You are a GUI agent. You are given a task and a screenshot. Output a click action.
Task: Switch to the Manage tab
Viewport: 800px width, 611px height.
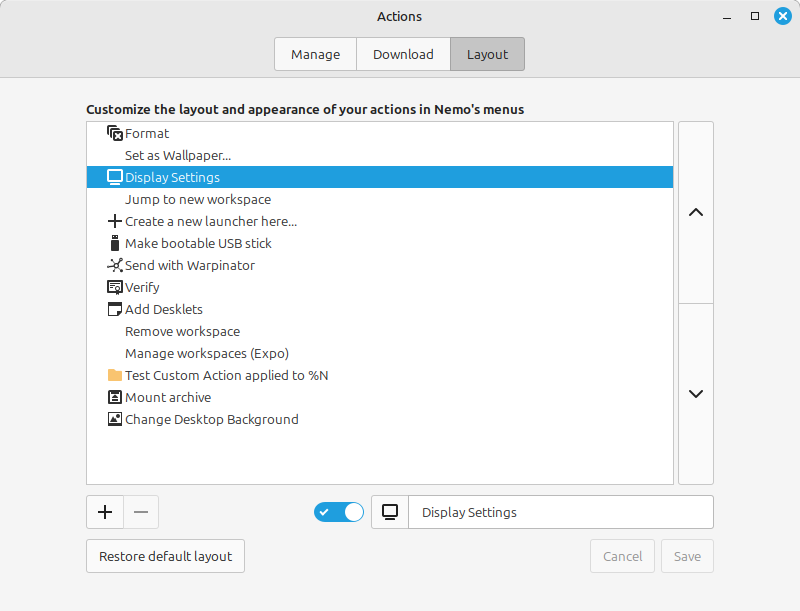[315, 54]
